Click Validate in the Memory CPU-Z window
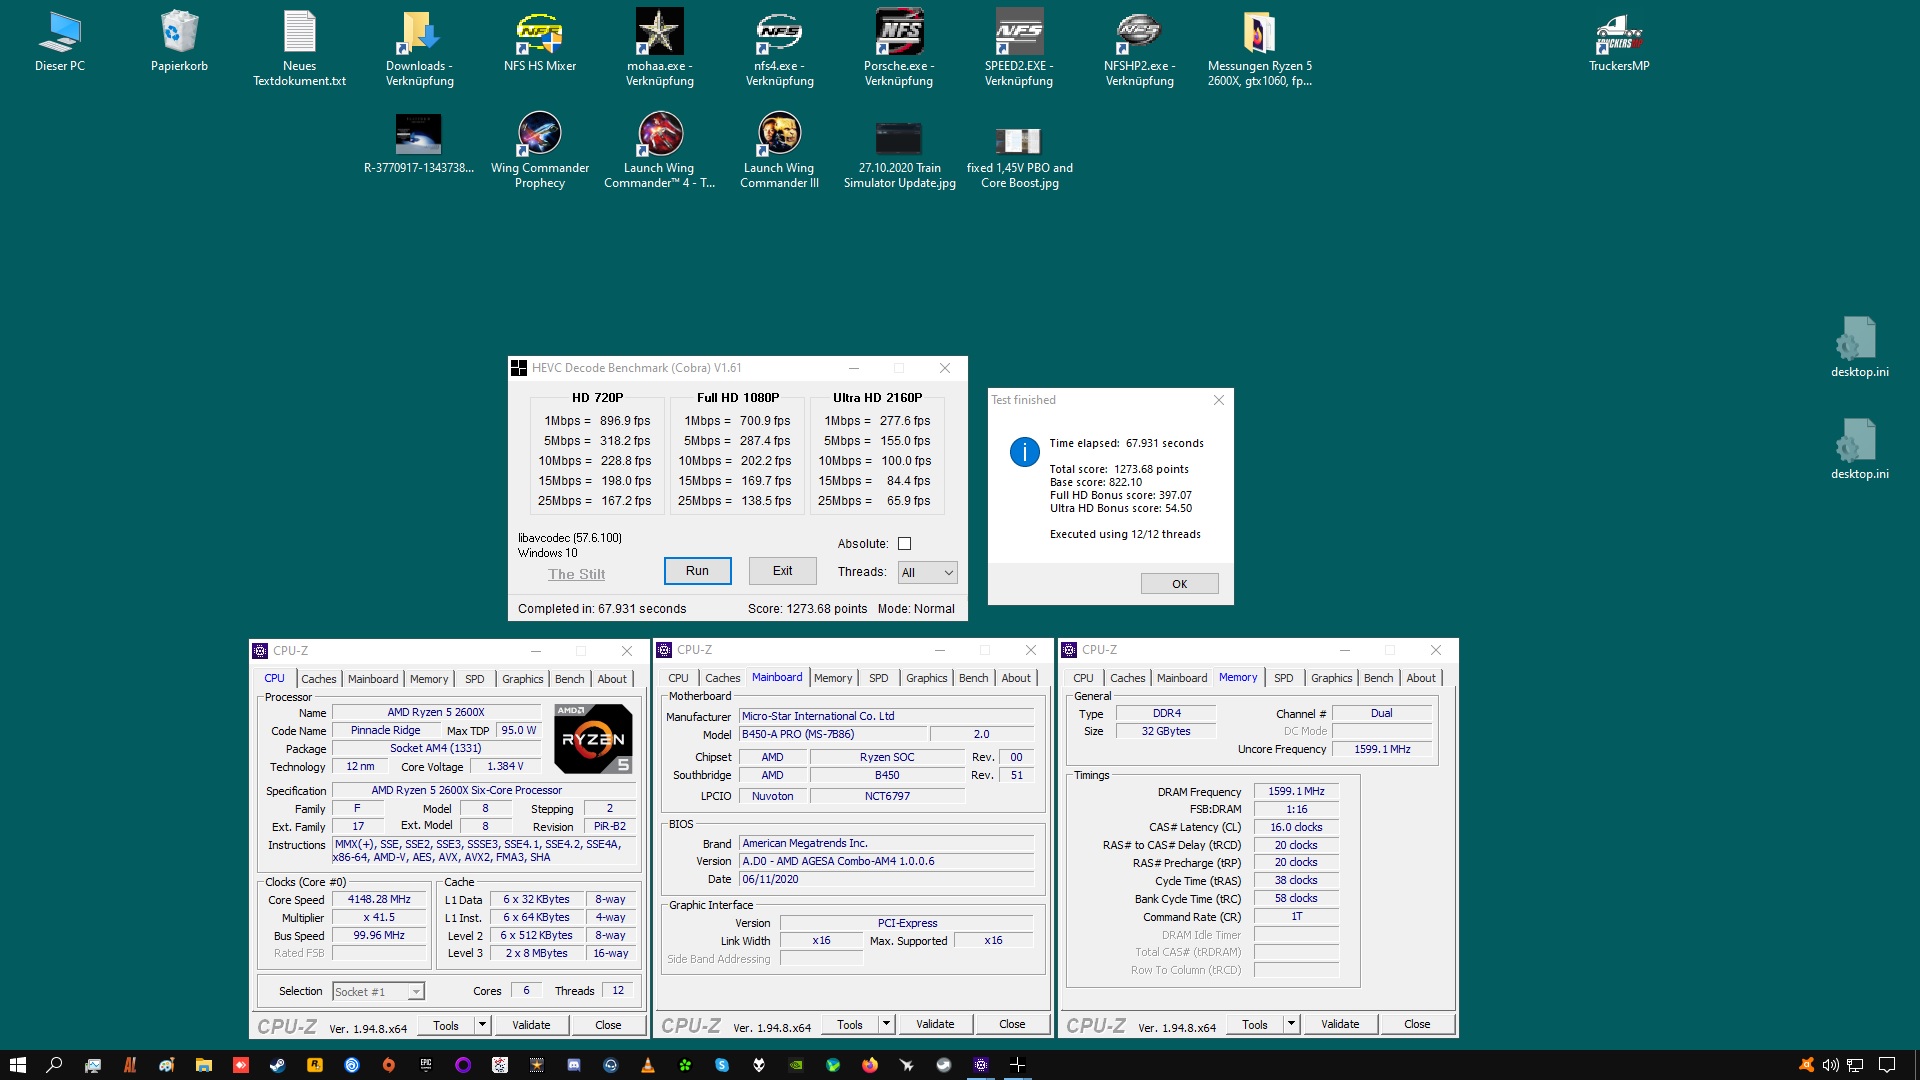Image resolution: width=1920 pixels, height=1080 pixels. coord(1339,1024)
